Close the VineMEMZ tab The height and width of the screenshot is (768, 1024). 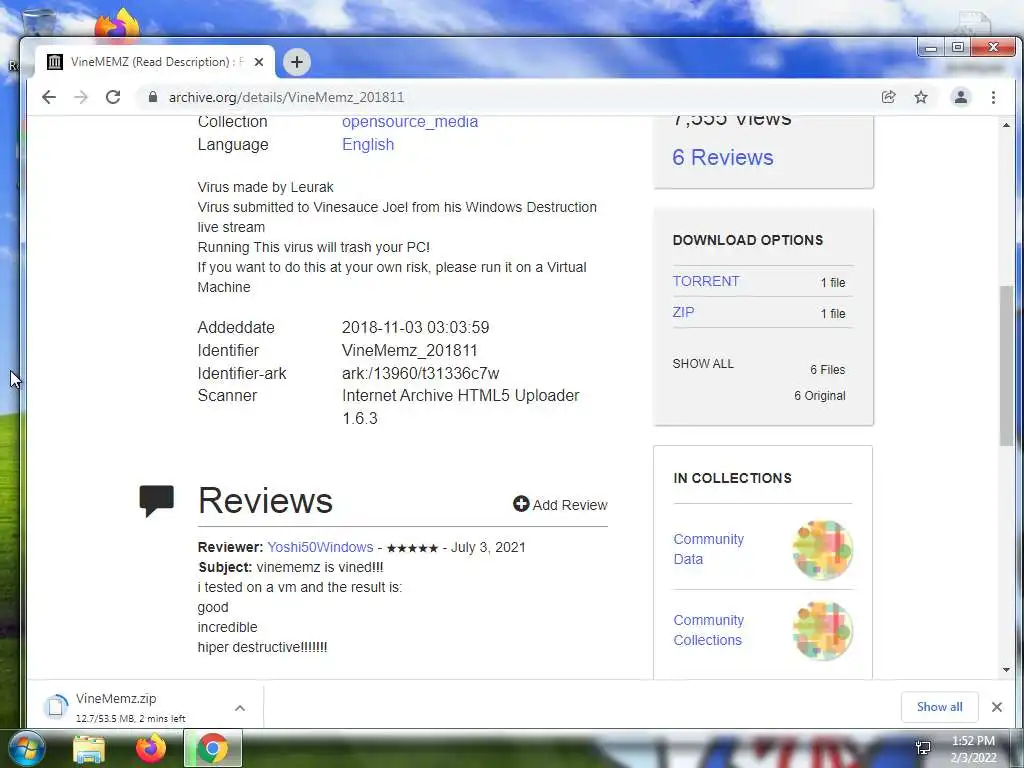259,62
